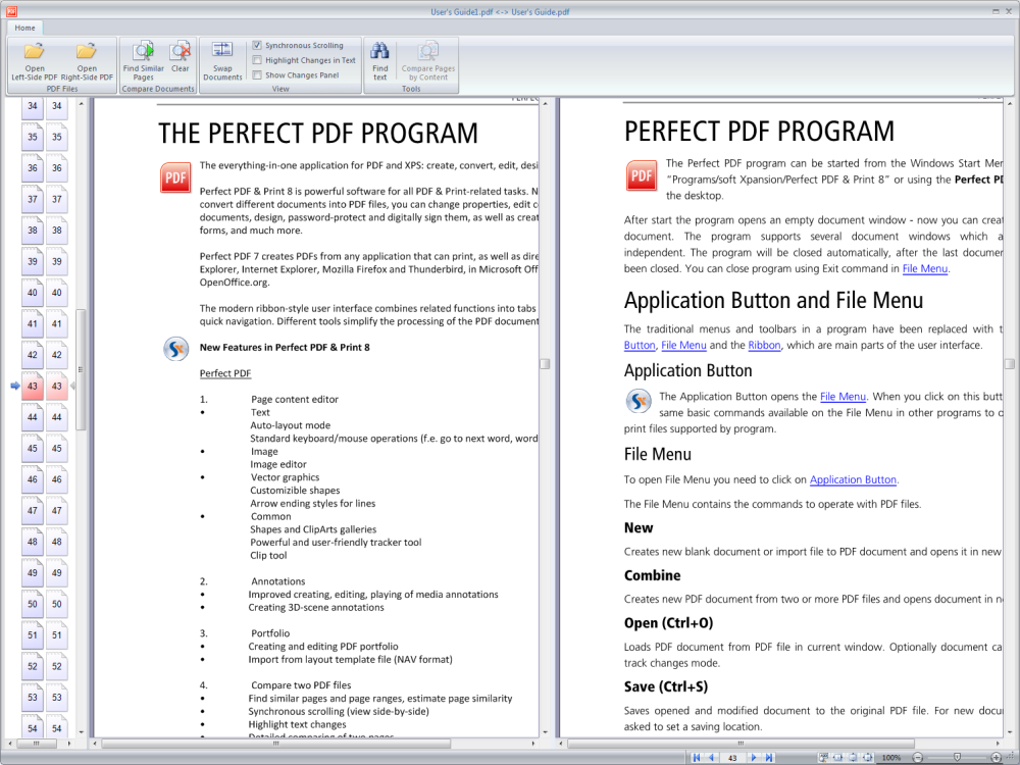Open Left-Side PDF file
This screenshot has width=1020, height=765.
[34, 62]
